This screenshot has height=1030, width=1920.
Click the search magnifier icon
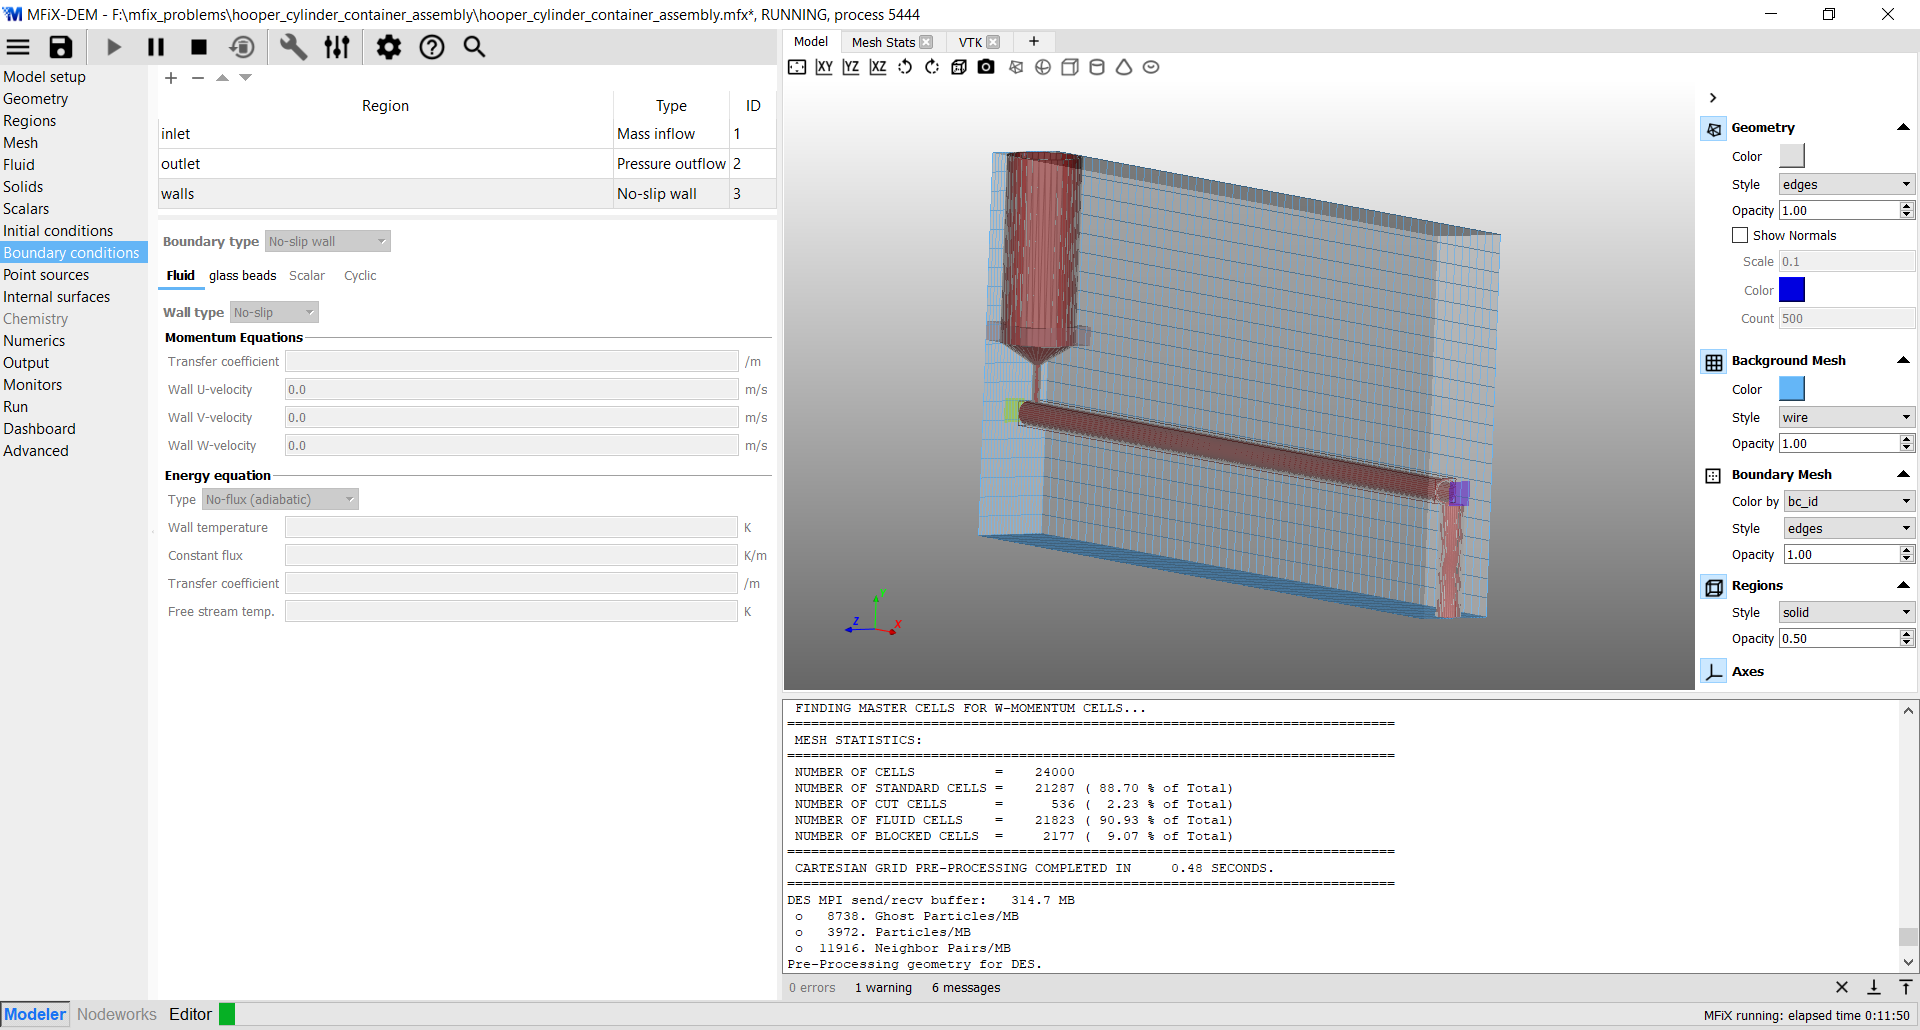coord(474,47)
